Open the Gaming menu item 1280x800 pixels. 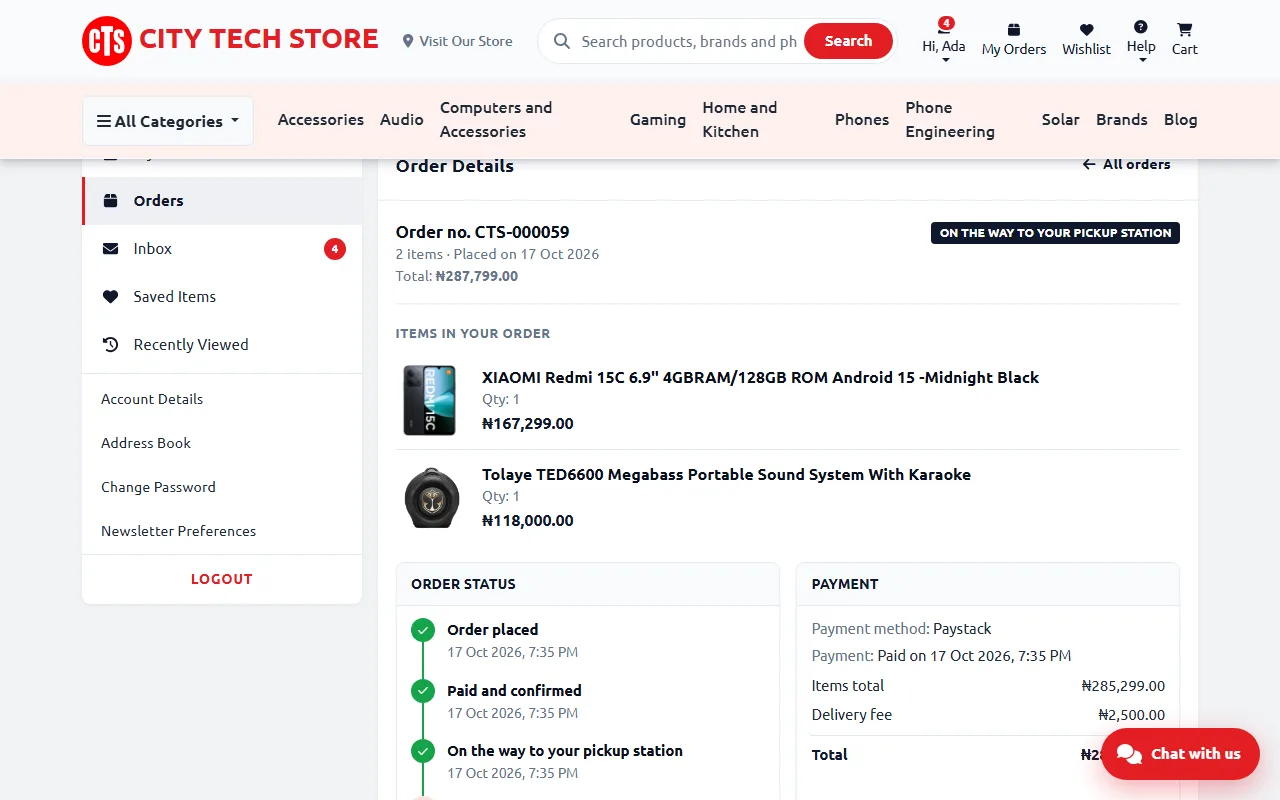[658, 120]
